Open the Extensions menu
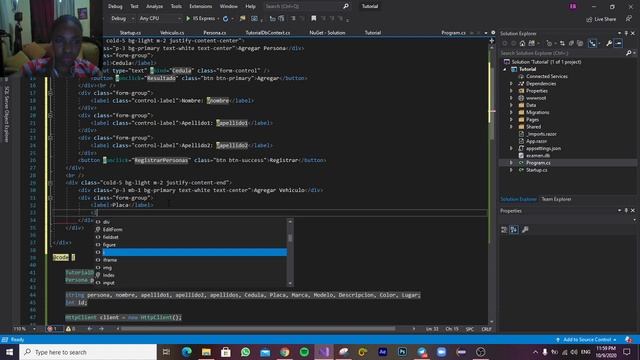 [x=200, y=6]
